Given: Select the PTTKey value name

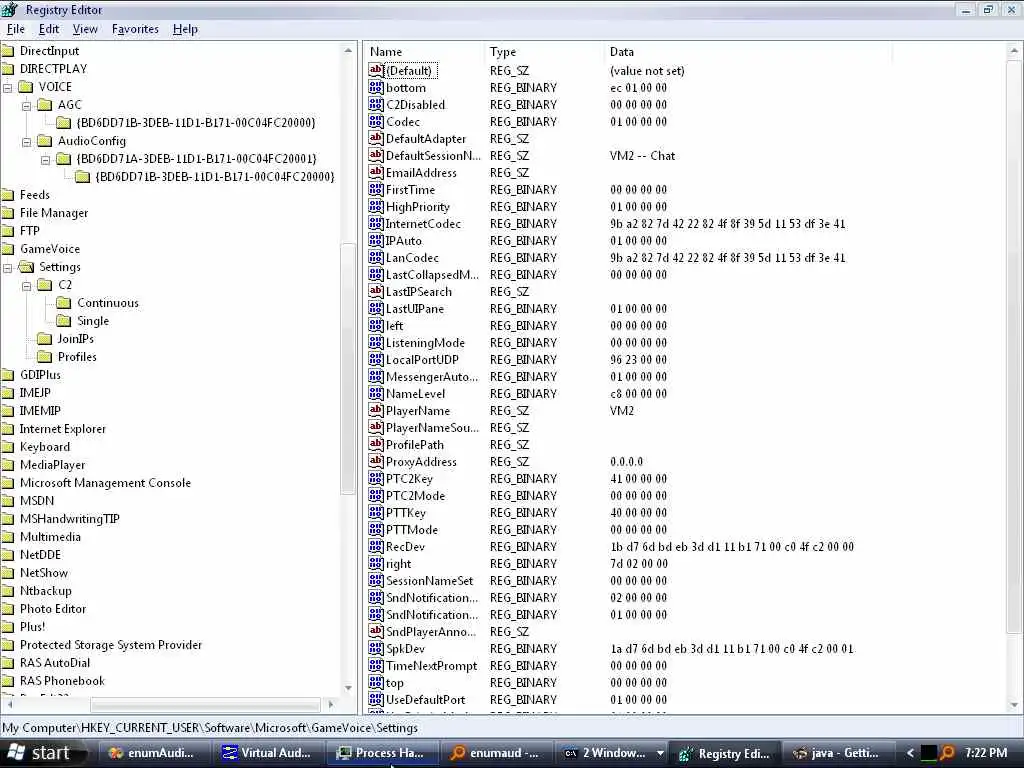Looking at the screenshot, I should 406,512.
